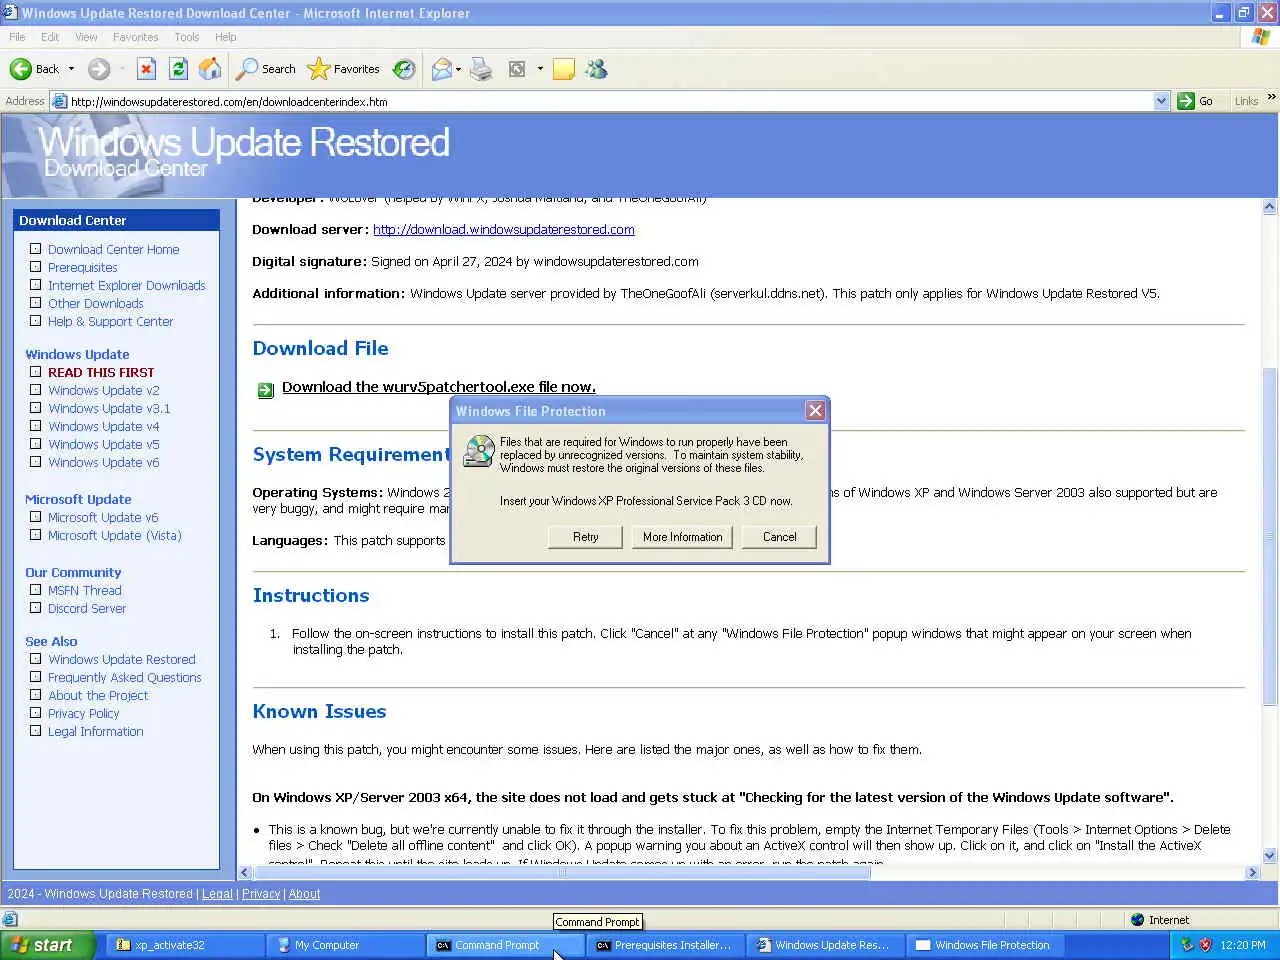Open Download Center Home in the sidebar
Screen dimensions: 1280x960
[114, 249]
